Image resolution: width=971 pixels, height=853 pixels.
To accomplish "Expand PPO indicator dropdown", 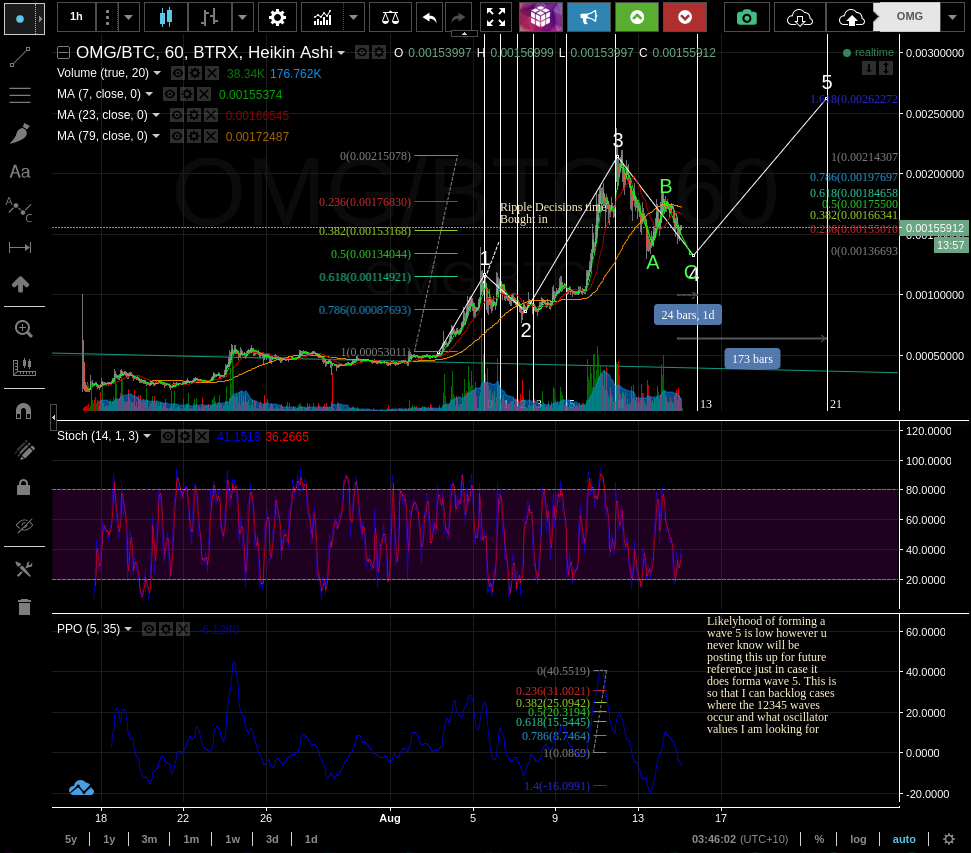I will click(x=128, y=629).
